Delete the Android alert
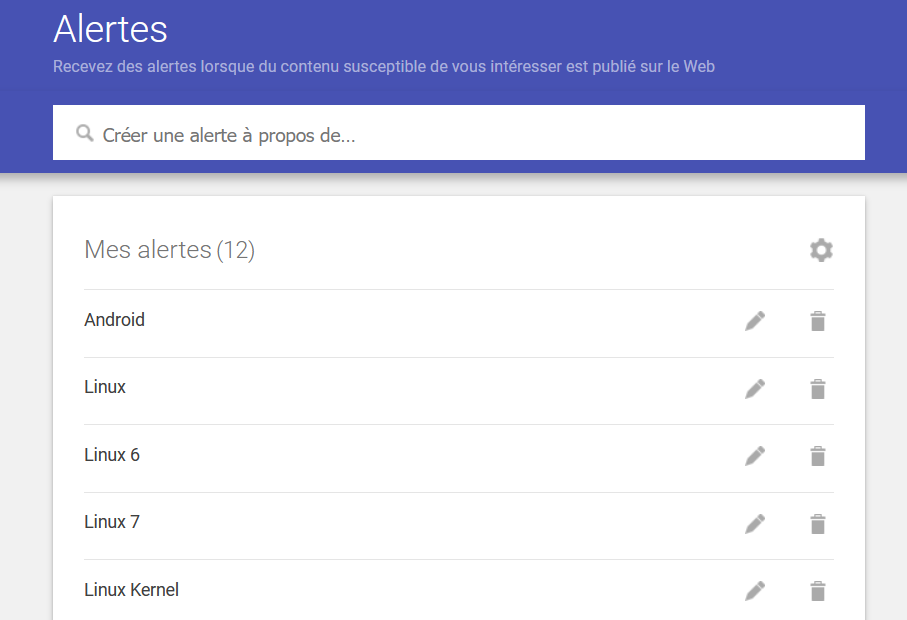This screenshot has height=620, width=907. [x=818, y=321]
